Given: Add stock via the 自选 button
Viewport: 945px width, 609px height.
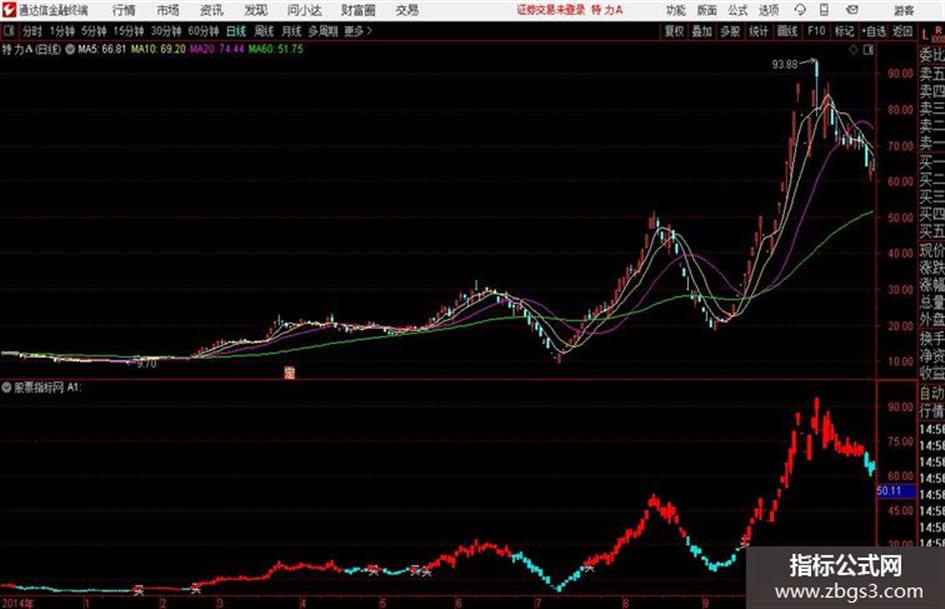Looking at the screenshot, I should tap(874, 31).
